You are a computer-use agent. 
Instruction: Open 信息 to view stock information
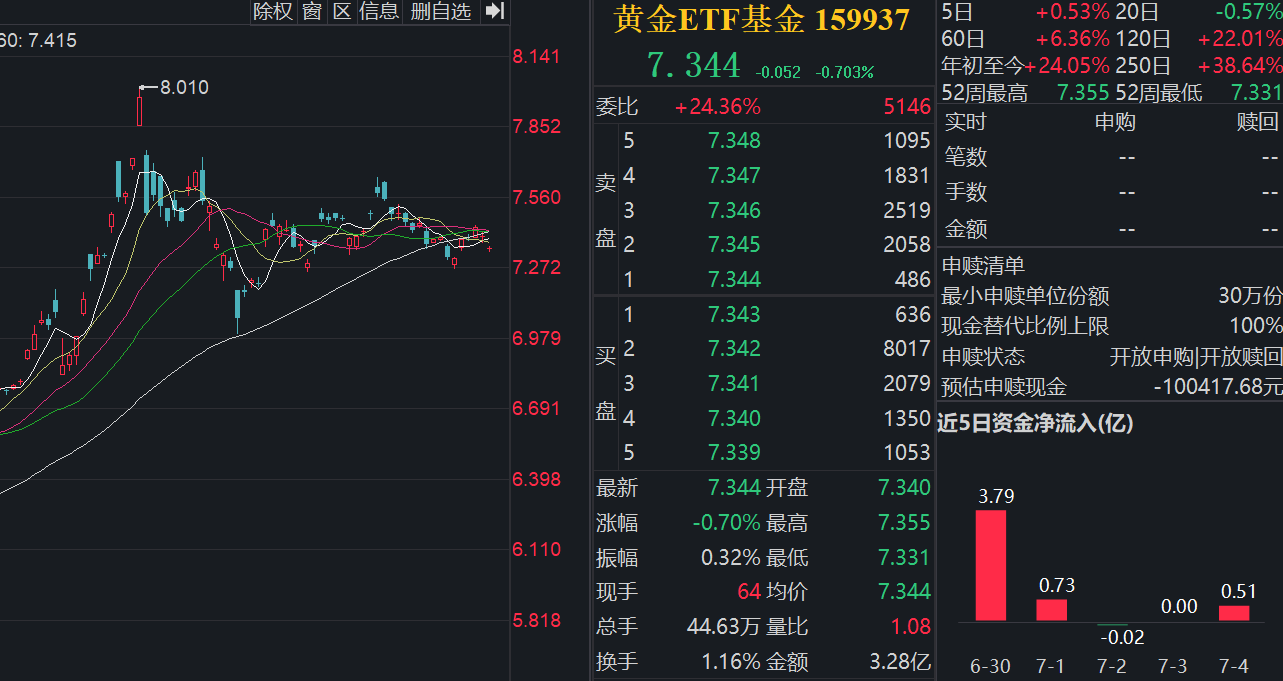(x=380, y=12)
